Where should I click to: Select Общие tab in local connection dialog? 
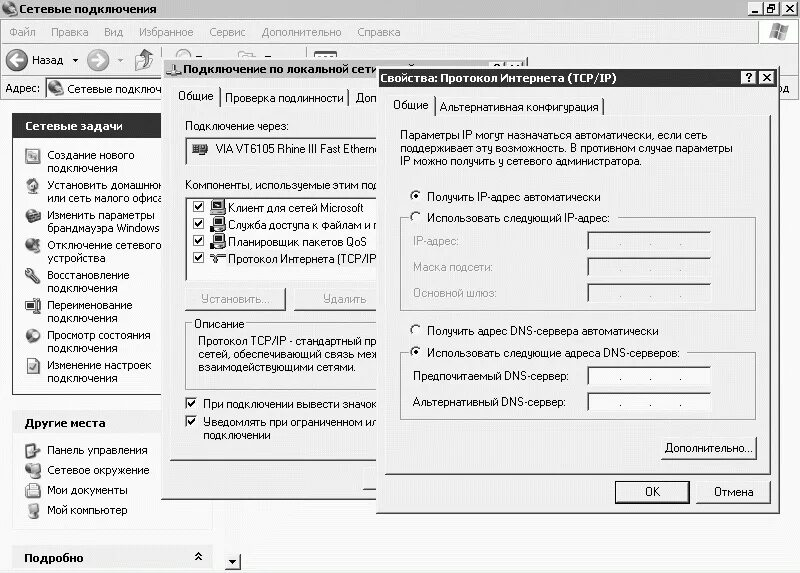(195, 96)
